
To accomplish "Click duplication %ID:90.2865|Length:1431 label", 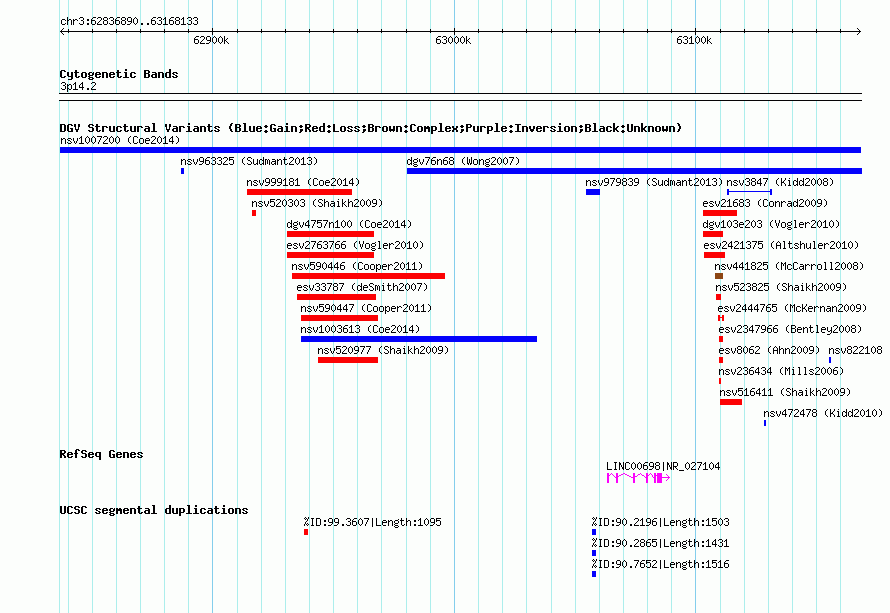I will pyautogui.click(x=661, y=543).
